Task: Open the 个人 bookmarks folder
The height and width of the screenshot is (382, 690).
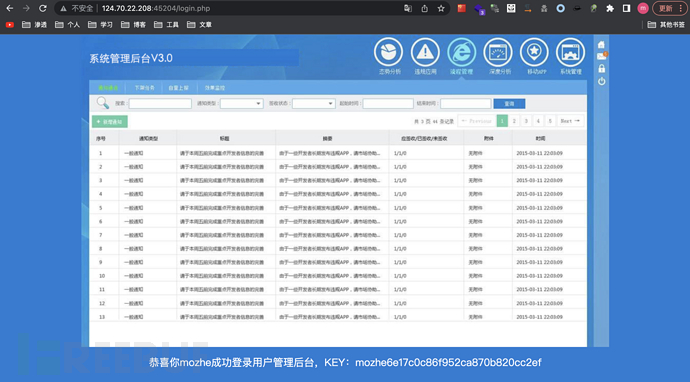Action: 67,25
